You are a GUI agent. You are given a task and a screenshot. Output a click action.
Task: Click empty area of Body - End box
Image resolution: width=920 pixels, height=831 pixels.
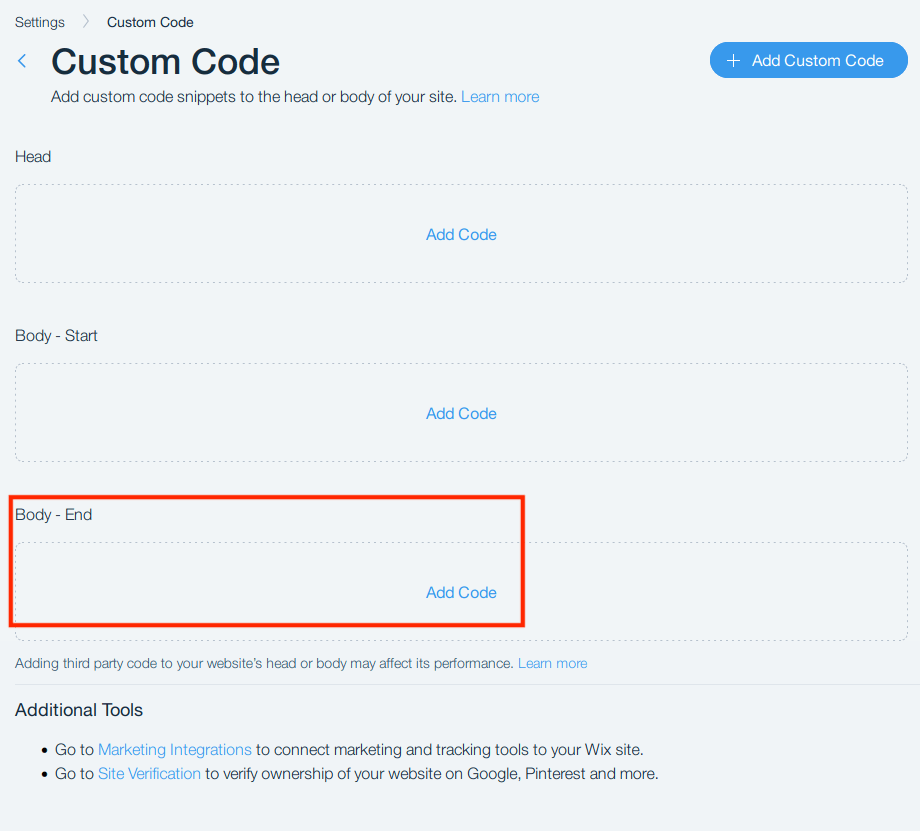pyautogui.click(x=704, y=592)
